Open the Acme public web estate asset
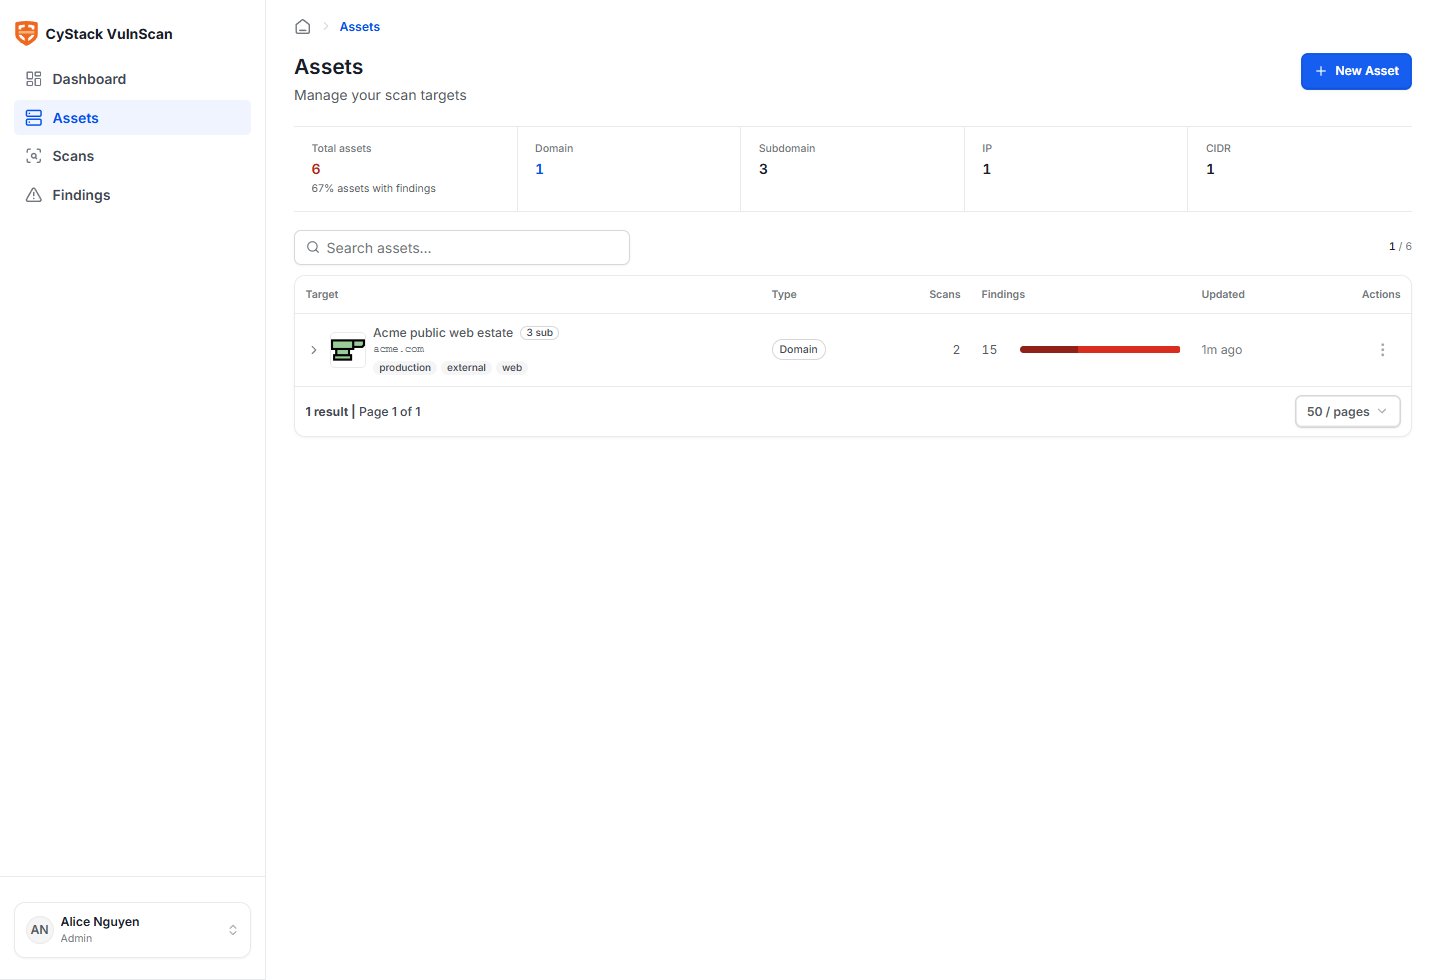This screenshot has width=1440, height=980. click(443, 333)
